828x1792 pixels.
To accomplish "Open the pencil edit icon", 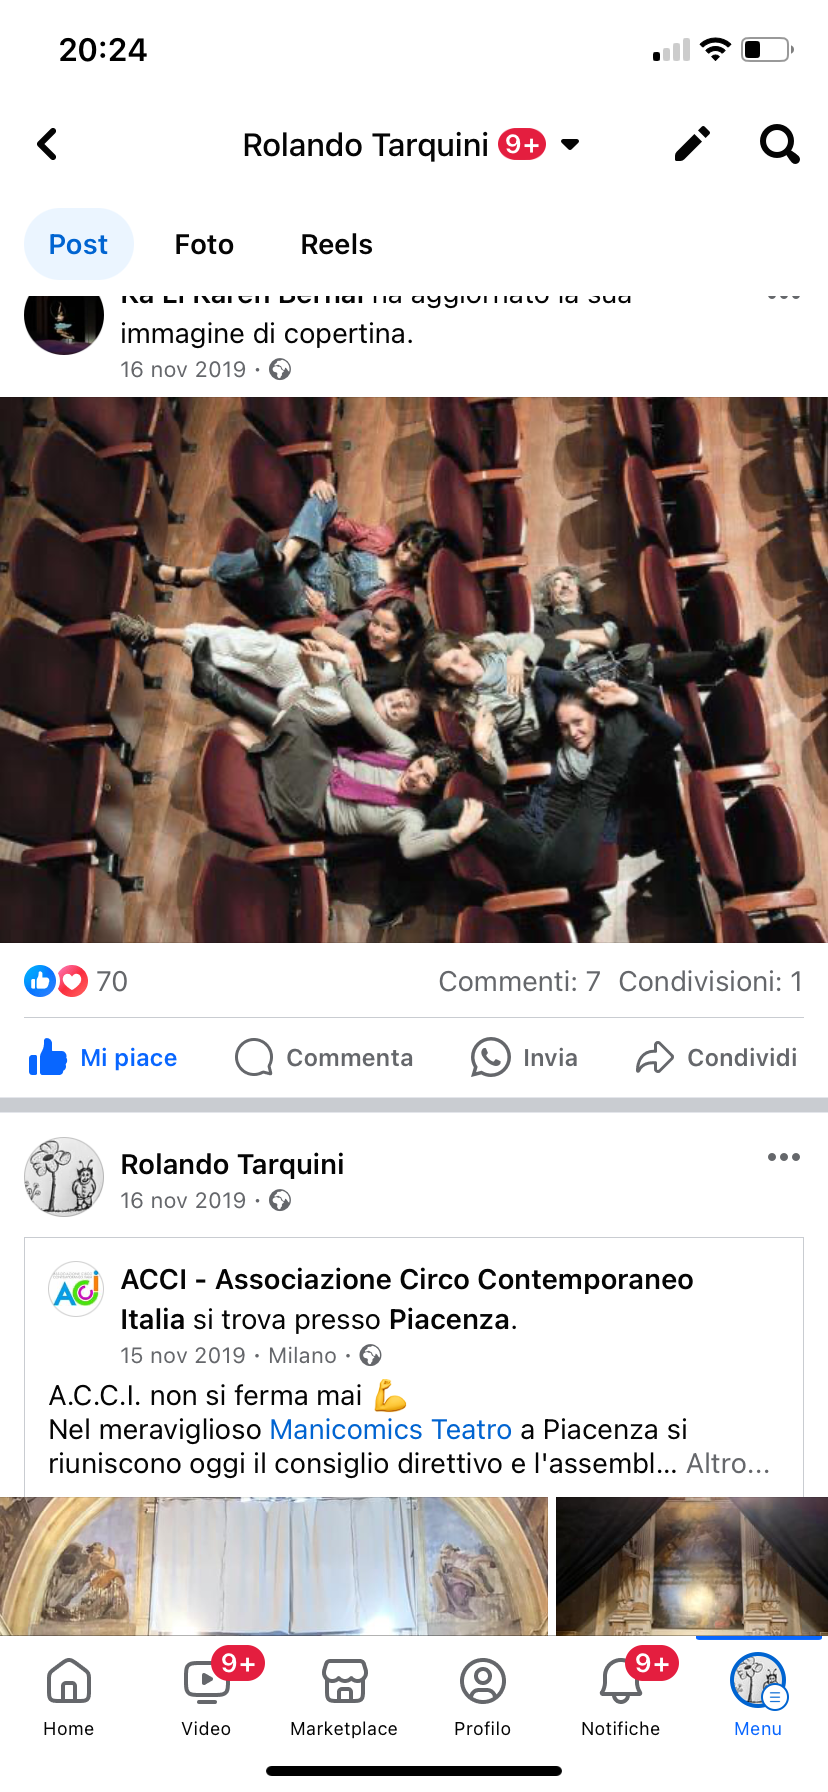I will point(692,144).
